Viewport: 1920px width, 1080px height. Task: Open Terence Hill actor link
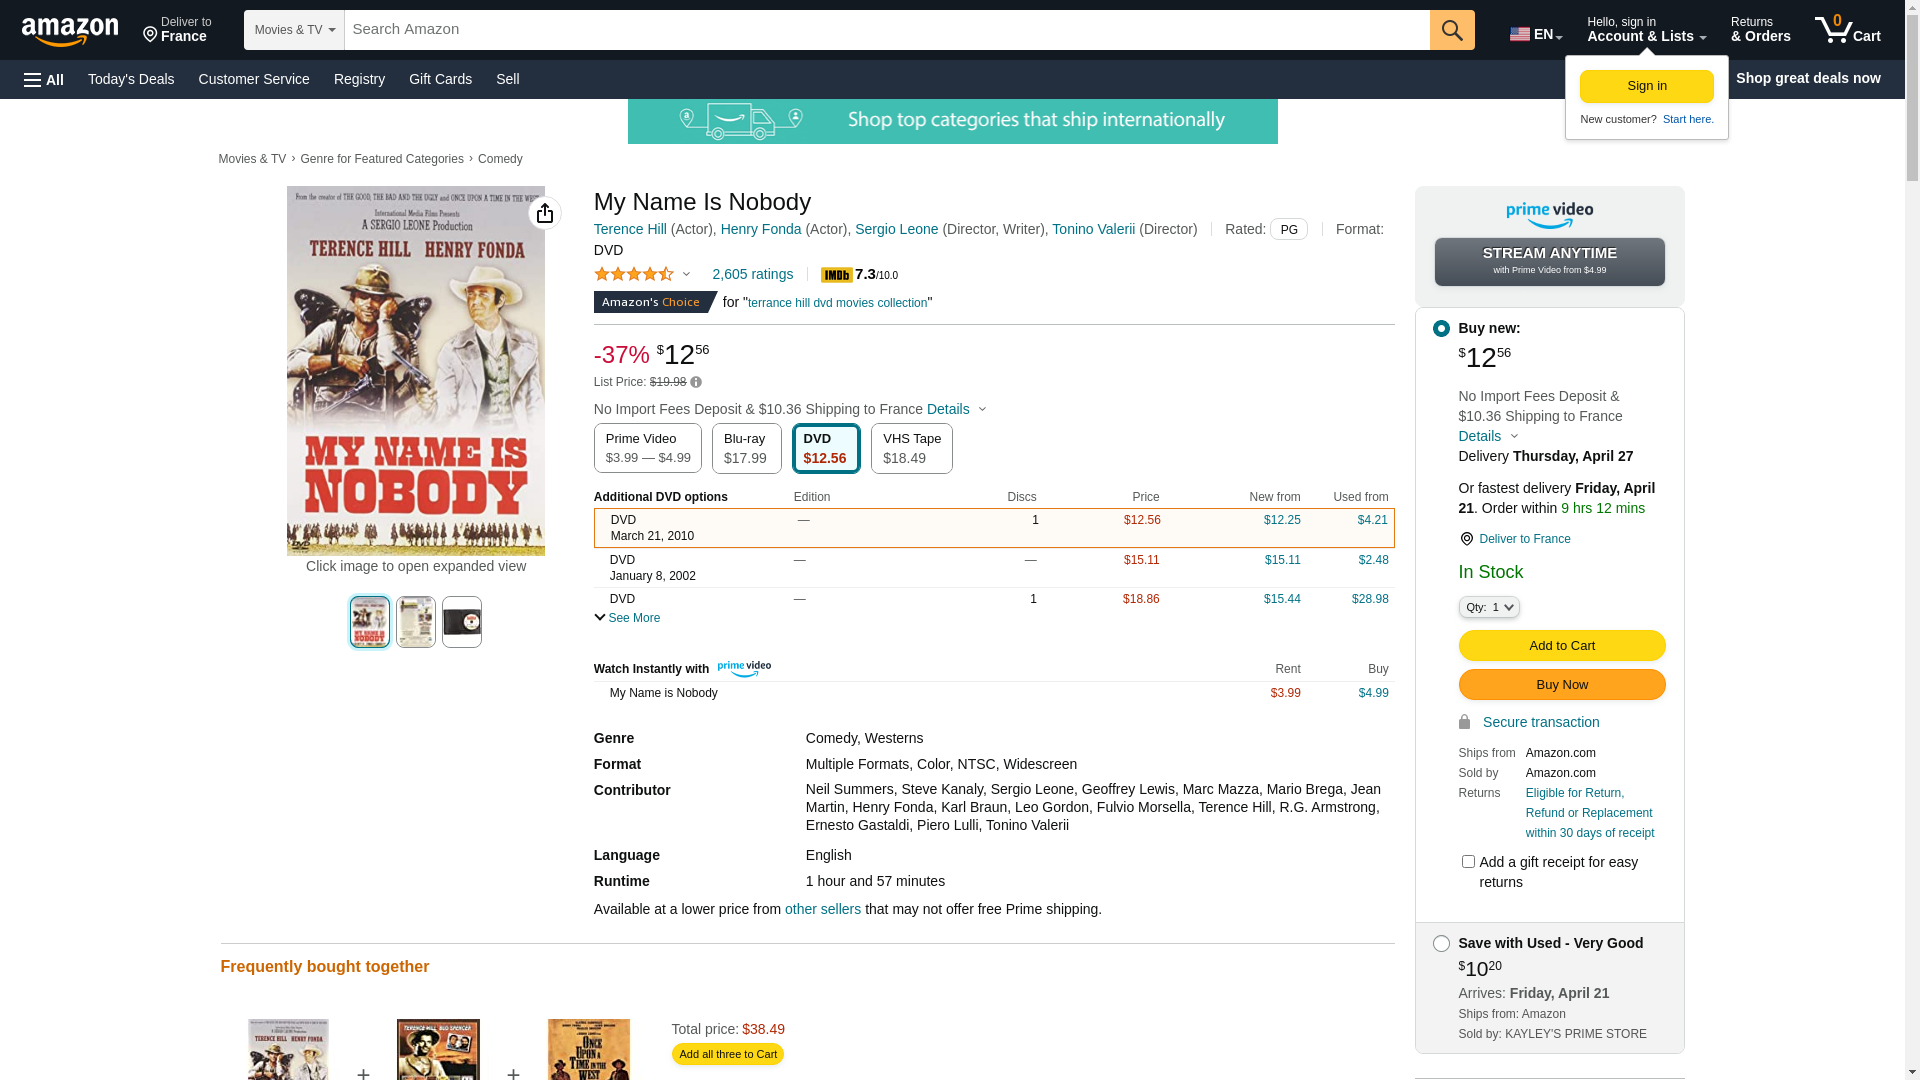pos(630,229)
